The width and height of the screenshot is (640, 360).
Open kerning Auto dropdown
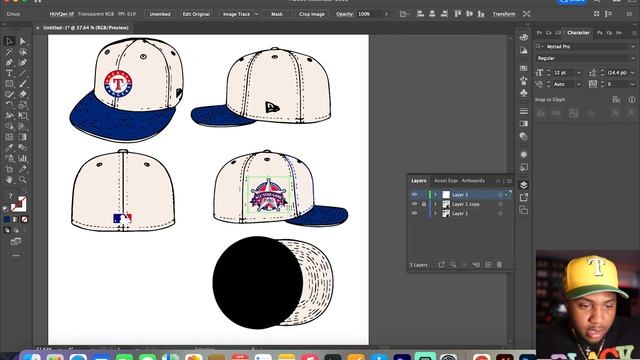pos(578,84)
